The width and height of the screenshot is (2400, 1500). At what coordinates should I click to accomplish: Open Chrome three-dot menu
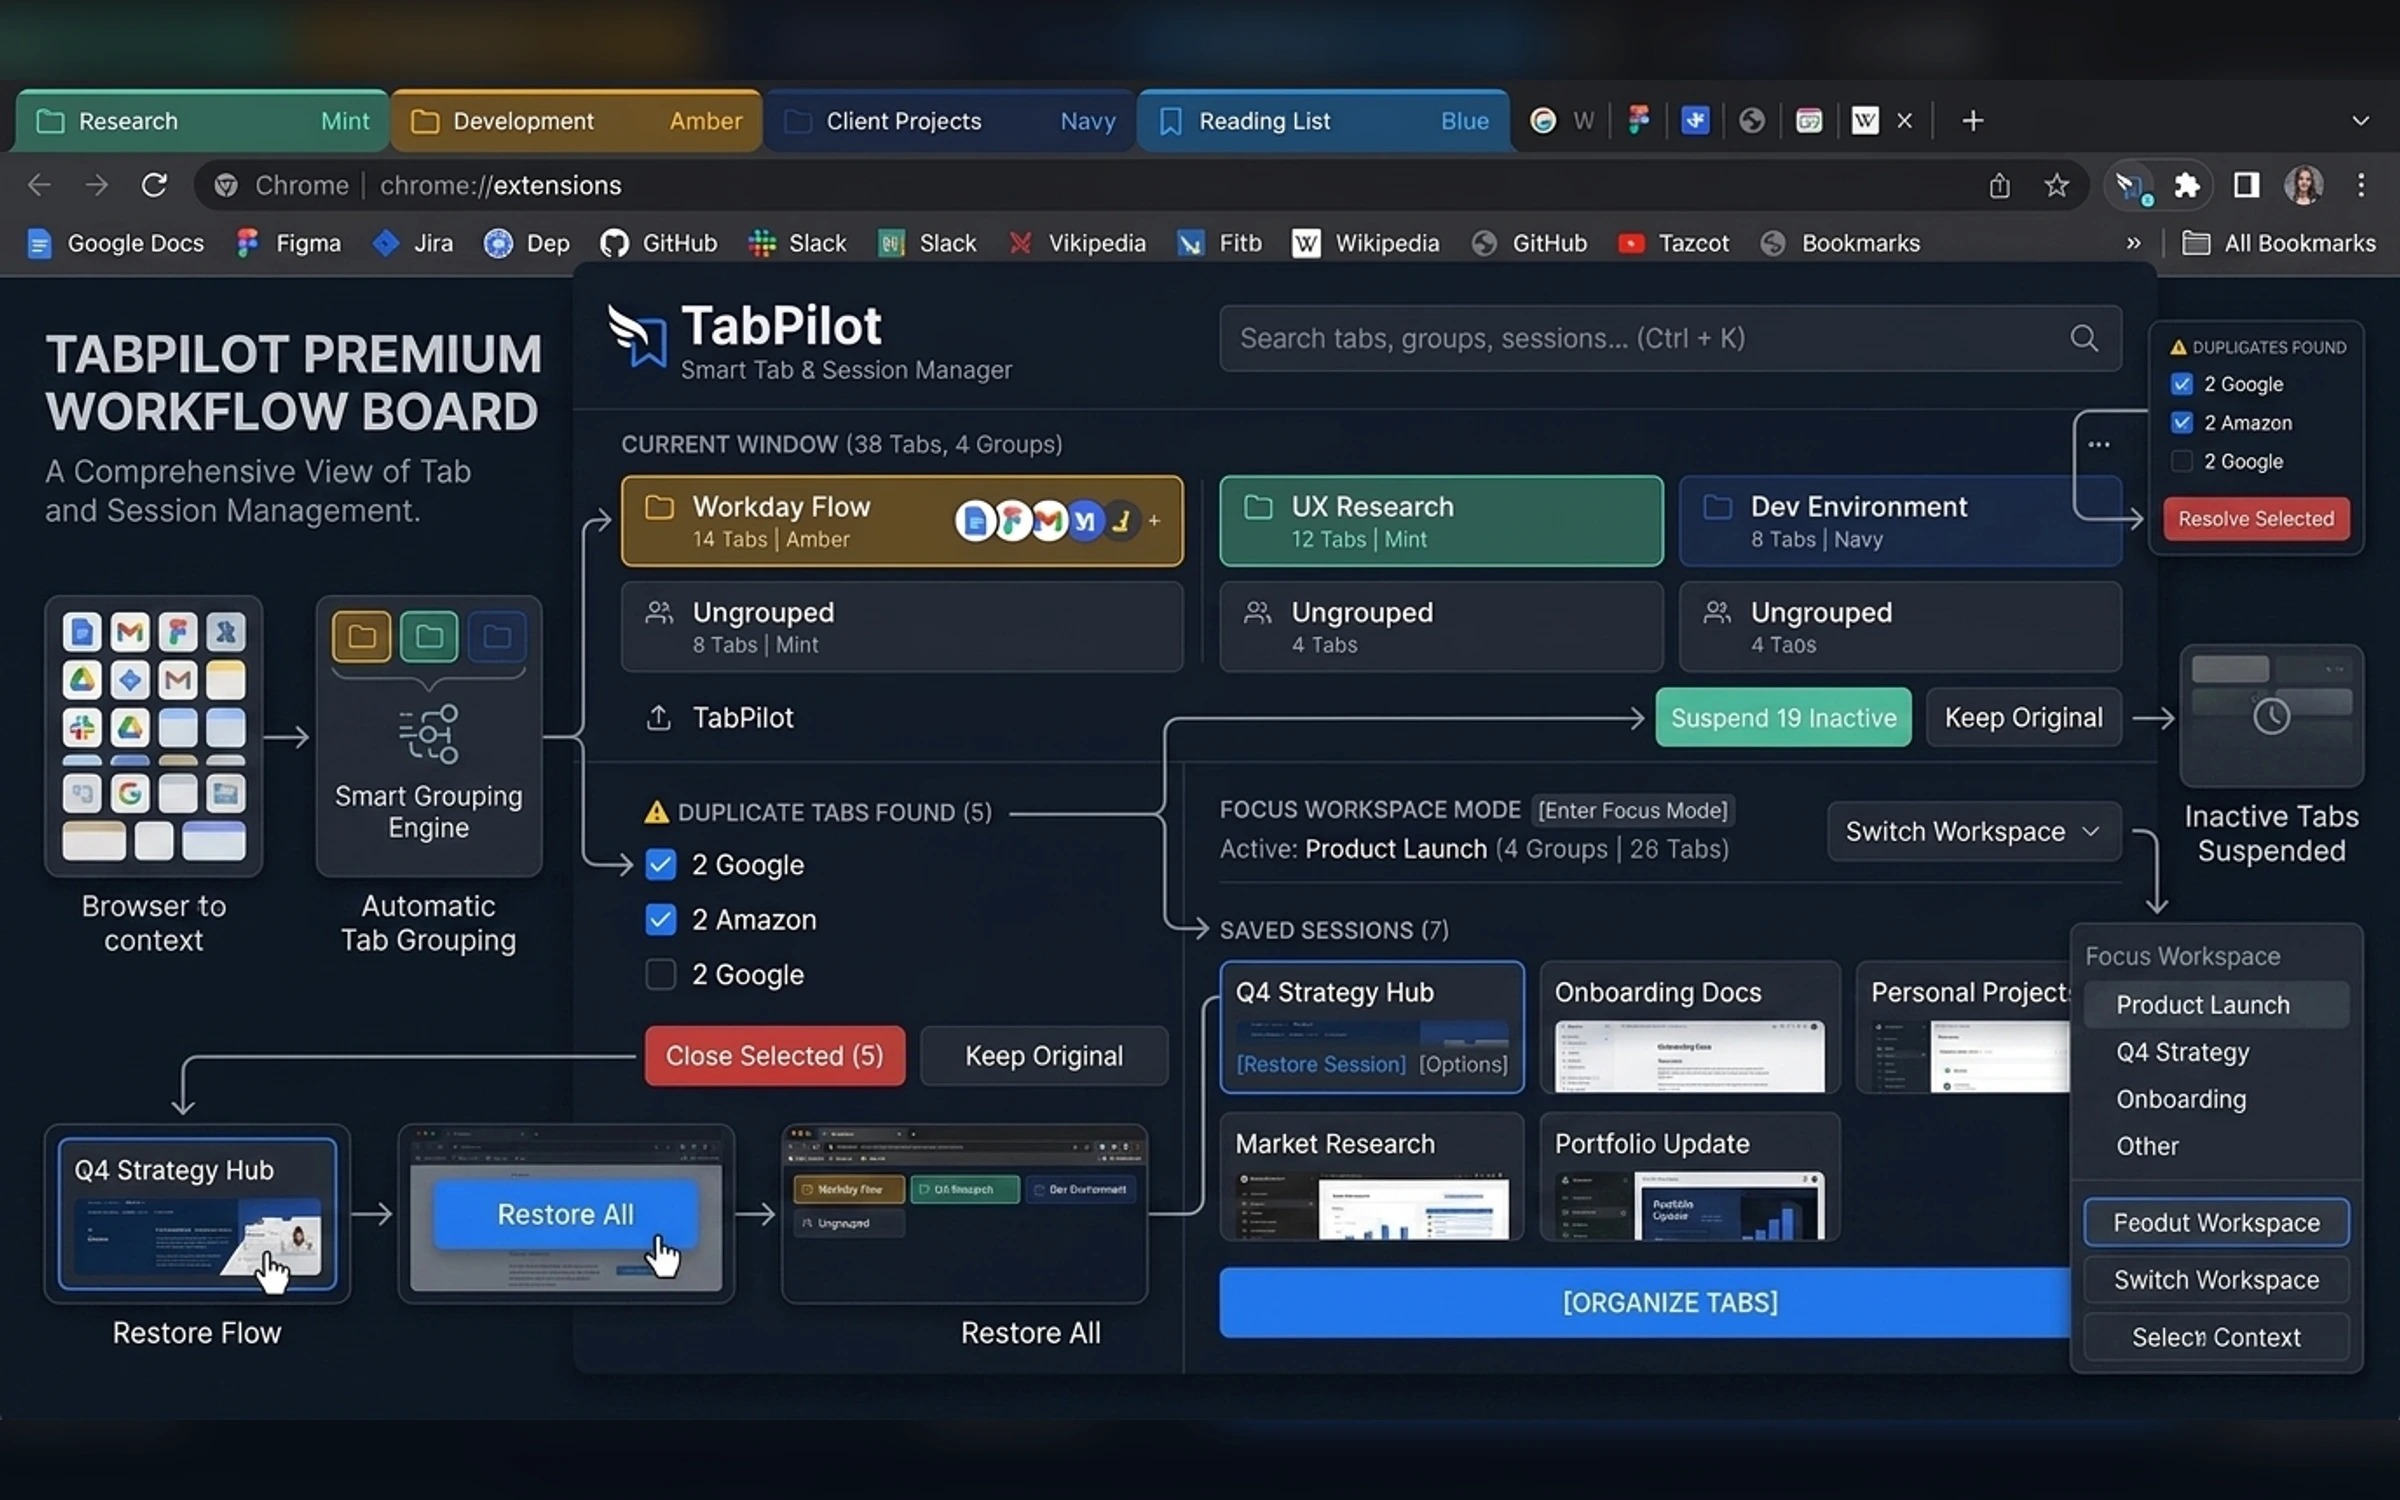(x=2361, y=185)
